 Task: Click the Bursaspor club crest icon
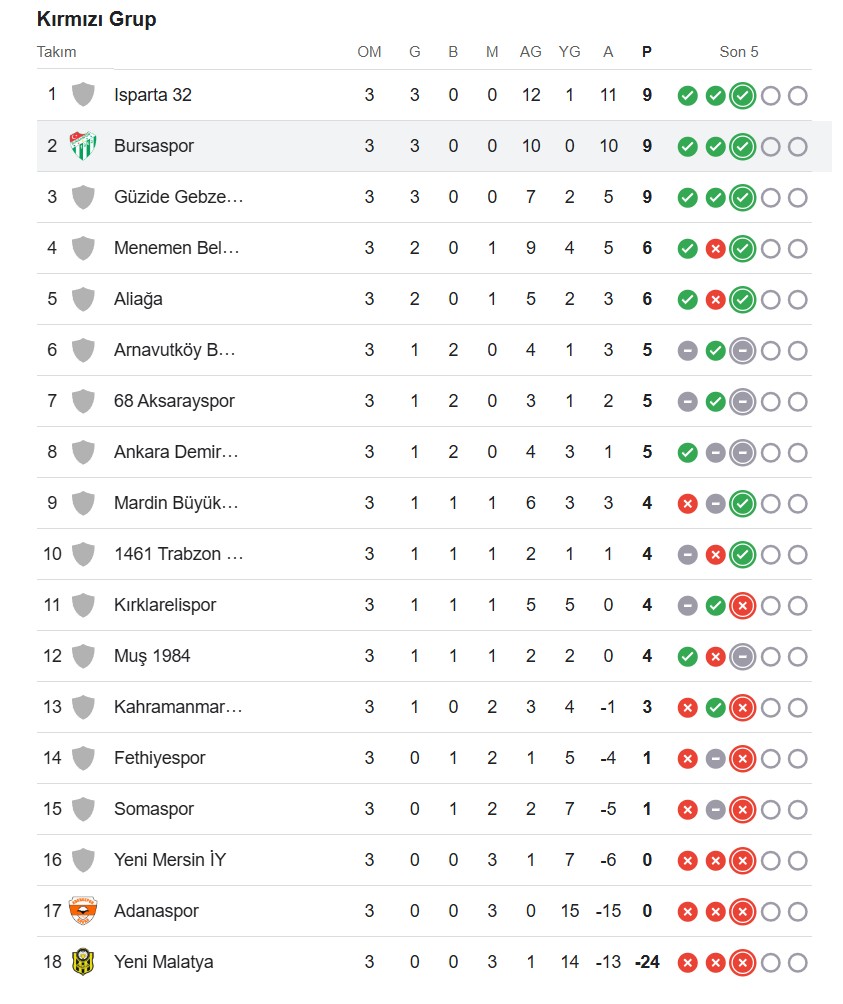[x=83, y=146]
